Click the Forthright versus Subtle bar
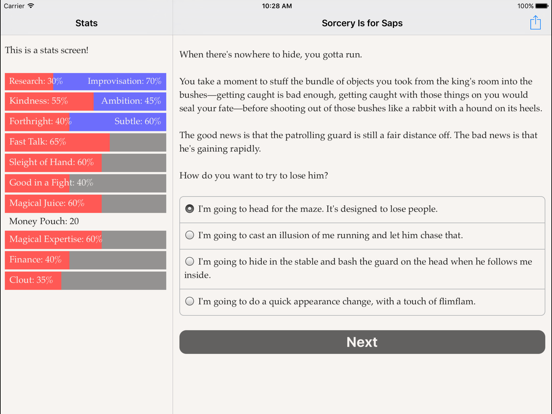The width and height of the screenshot is (552, 414). (86, 122)
